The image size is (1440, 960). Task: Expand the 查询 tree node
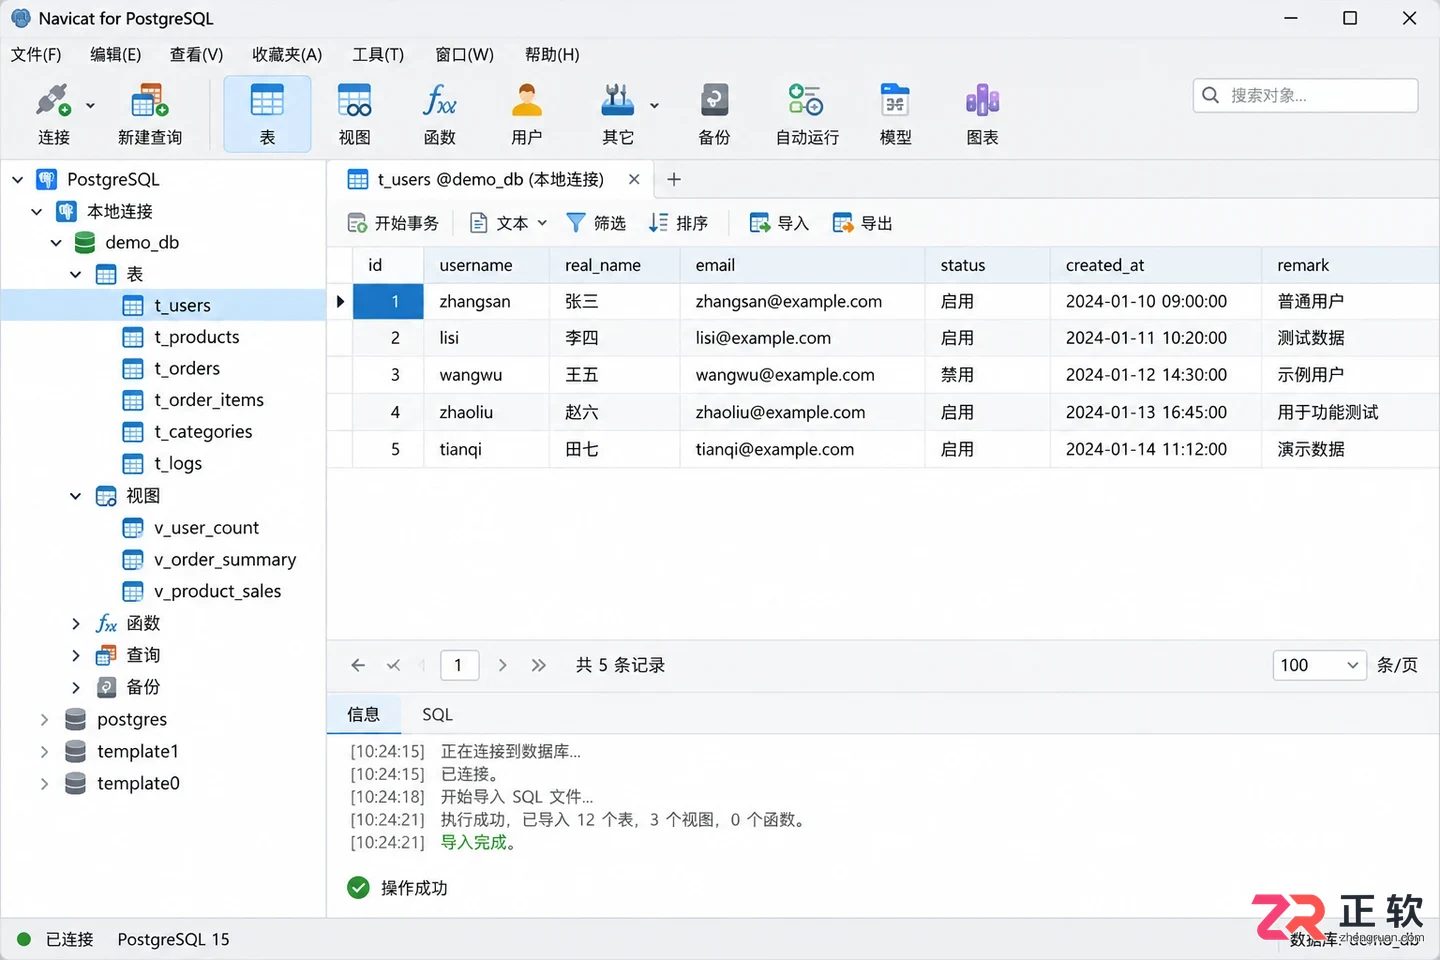point(76,656)
